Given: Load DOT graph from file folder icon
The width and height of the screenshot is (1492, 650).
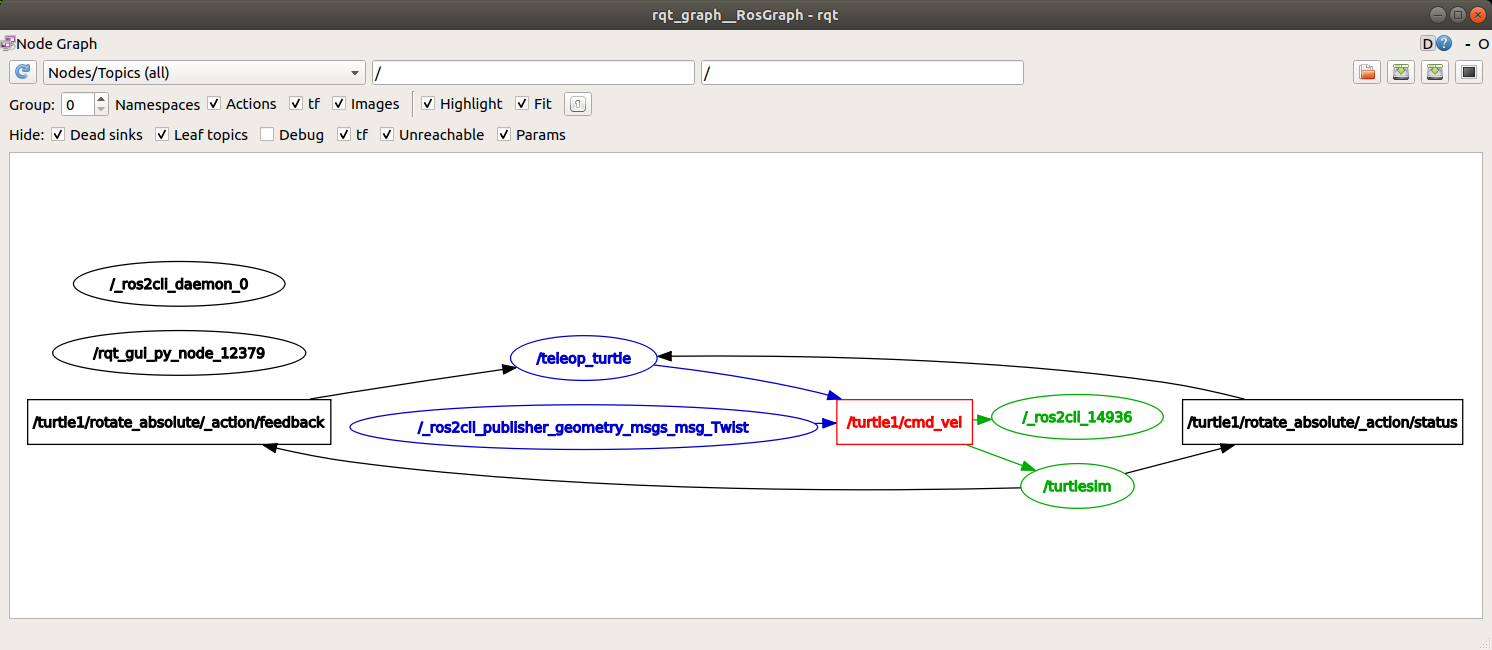Looking at the screenshot, I should (1367, 72).
